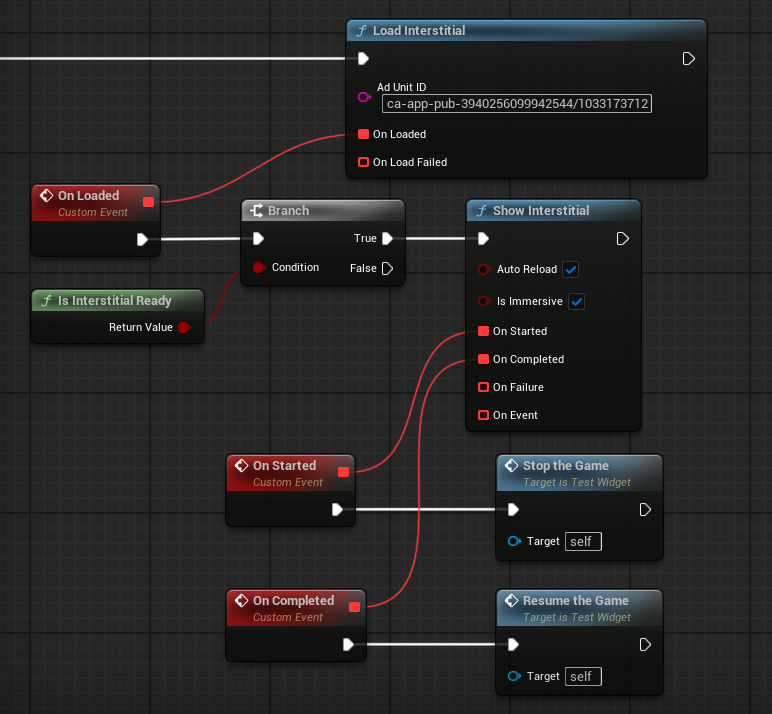Viewport: 772px width, 714px height.
Task: Click the Branch True execution pin
Action: [387, 239]
